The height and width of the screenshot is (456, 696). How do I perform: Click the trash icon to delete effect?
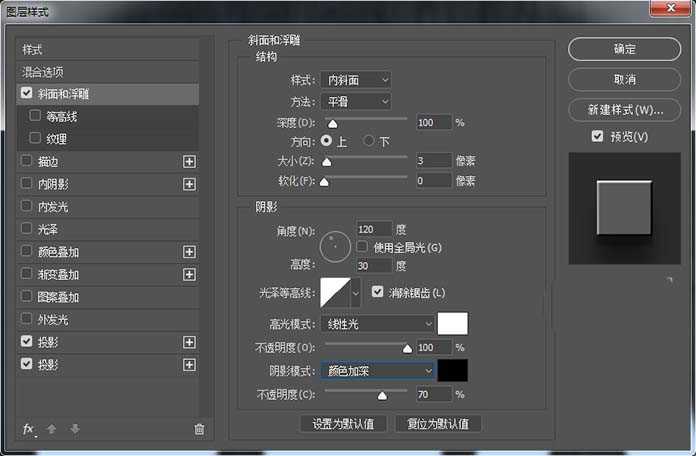199,429
